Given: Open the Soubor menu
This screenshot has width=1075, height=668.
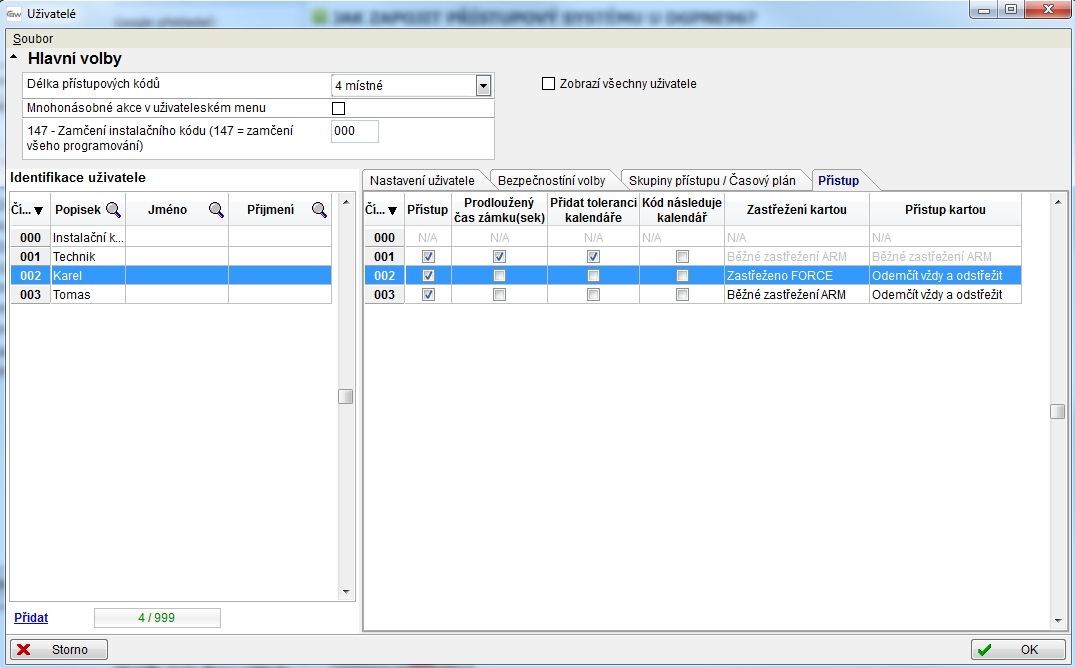Looking at the screenshot, I should (x=32, y=38).
